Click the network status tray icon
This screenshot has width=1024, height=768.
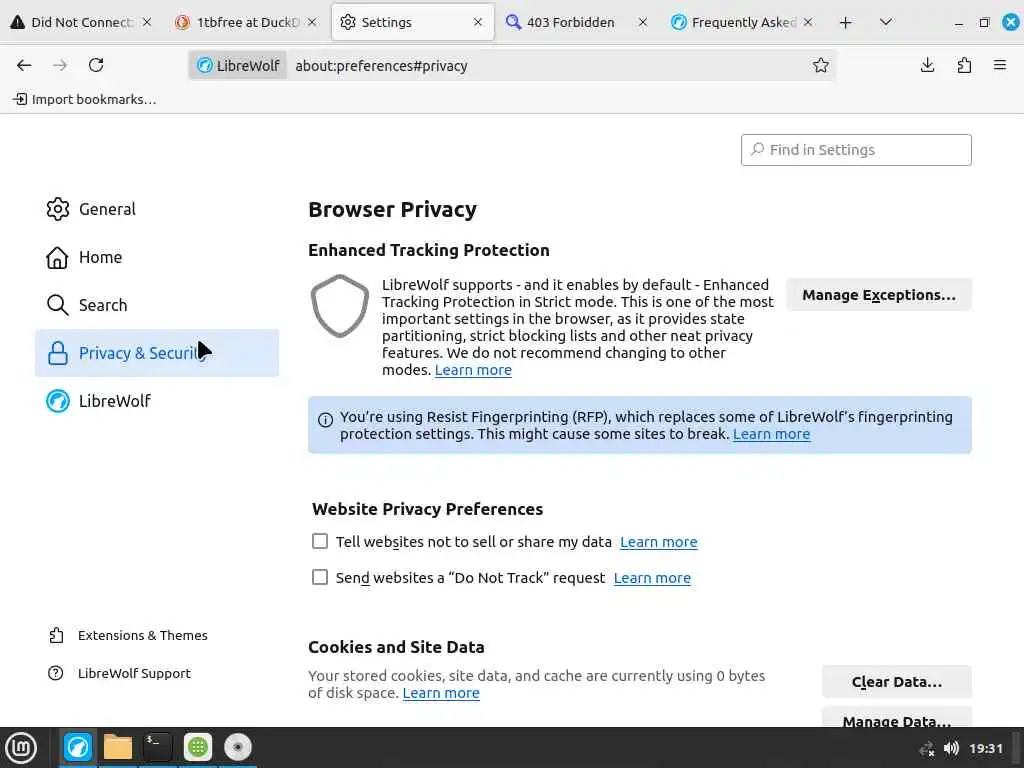pyautogui.click(x=926, y=748)
